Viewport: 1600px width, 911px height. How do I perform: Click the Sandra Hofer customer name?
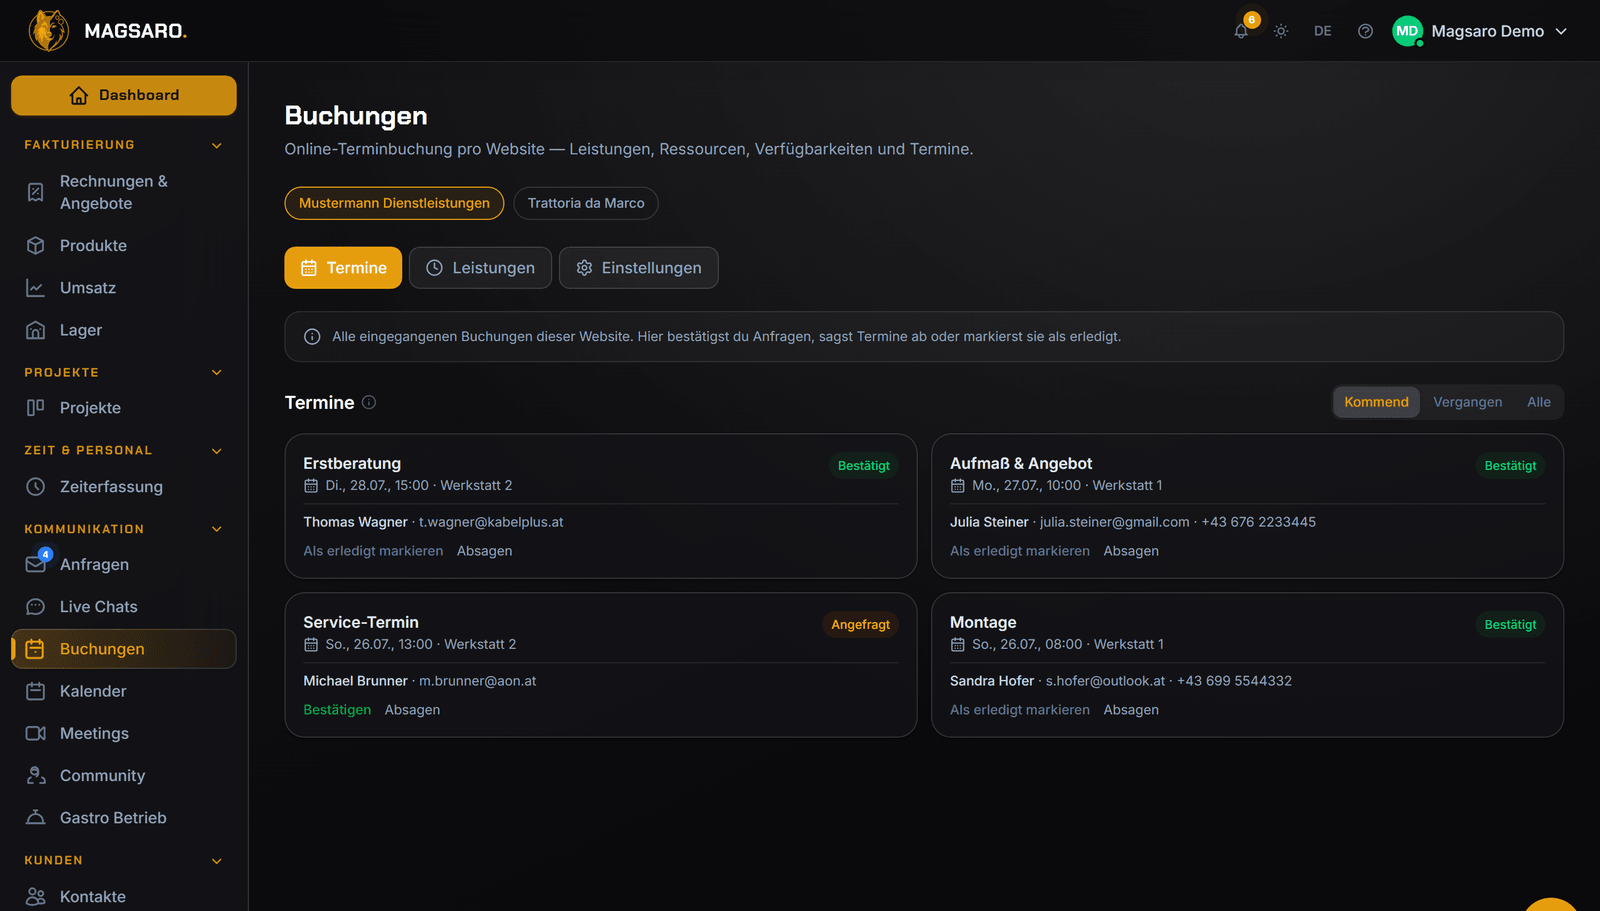[x=992, y=681]
